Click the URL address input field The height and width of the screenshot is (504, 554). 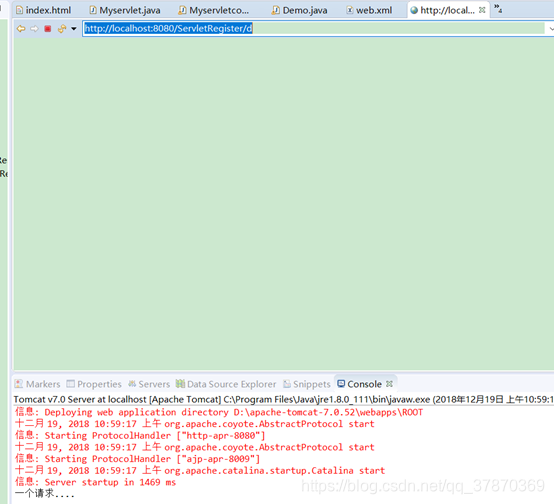coord(314,28)
